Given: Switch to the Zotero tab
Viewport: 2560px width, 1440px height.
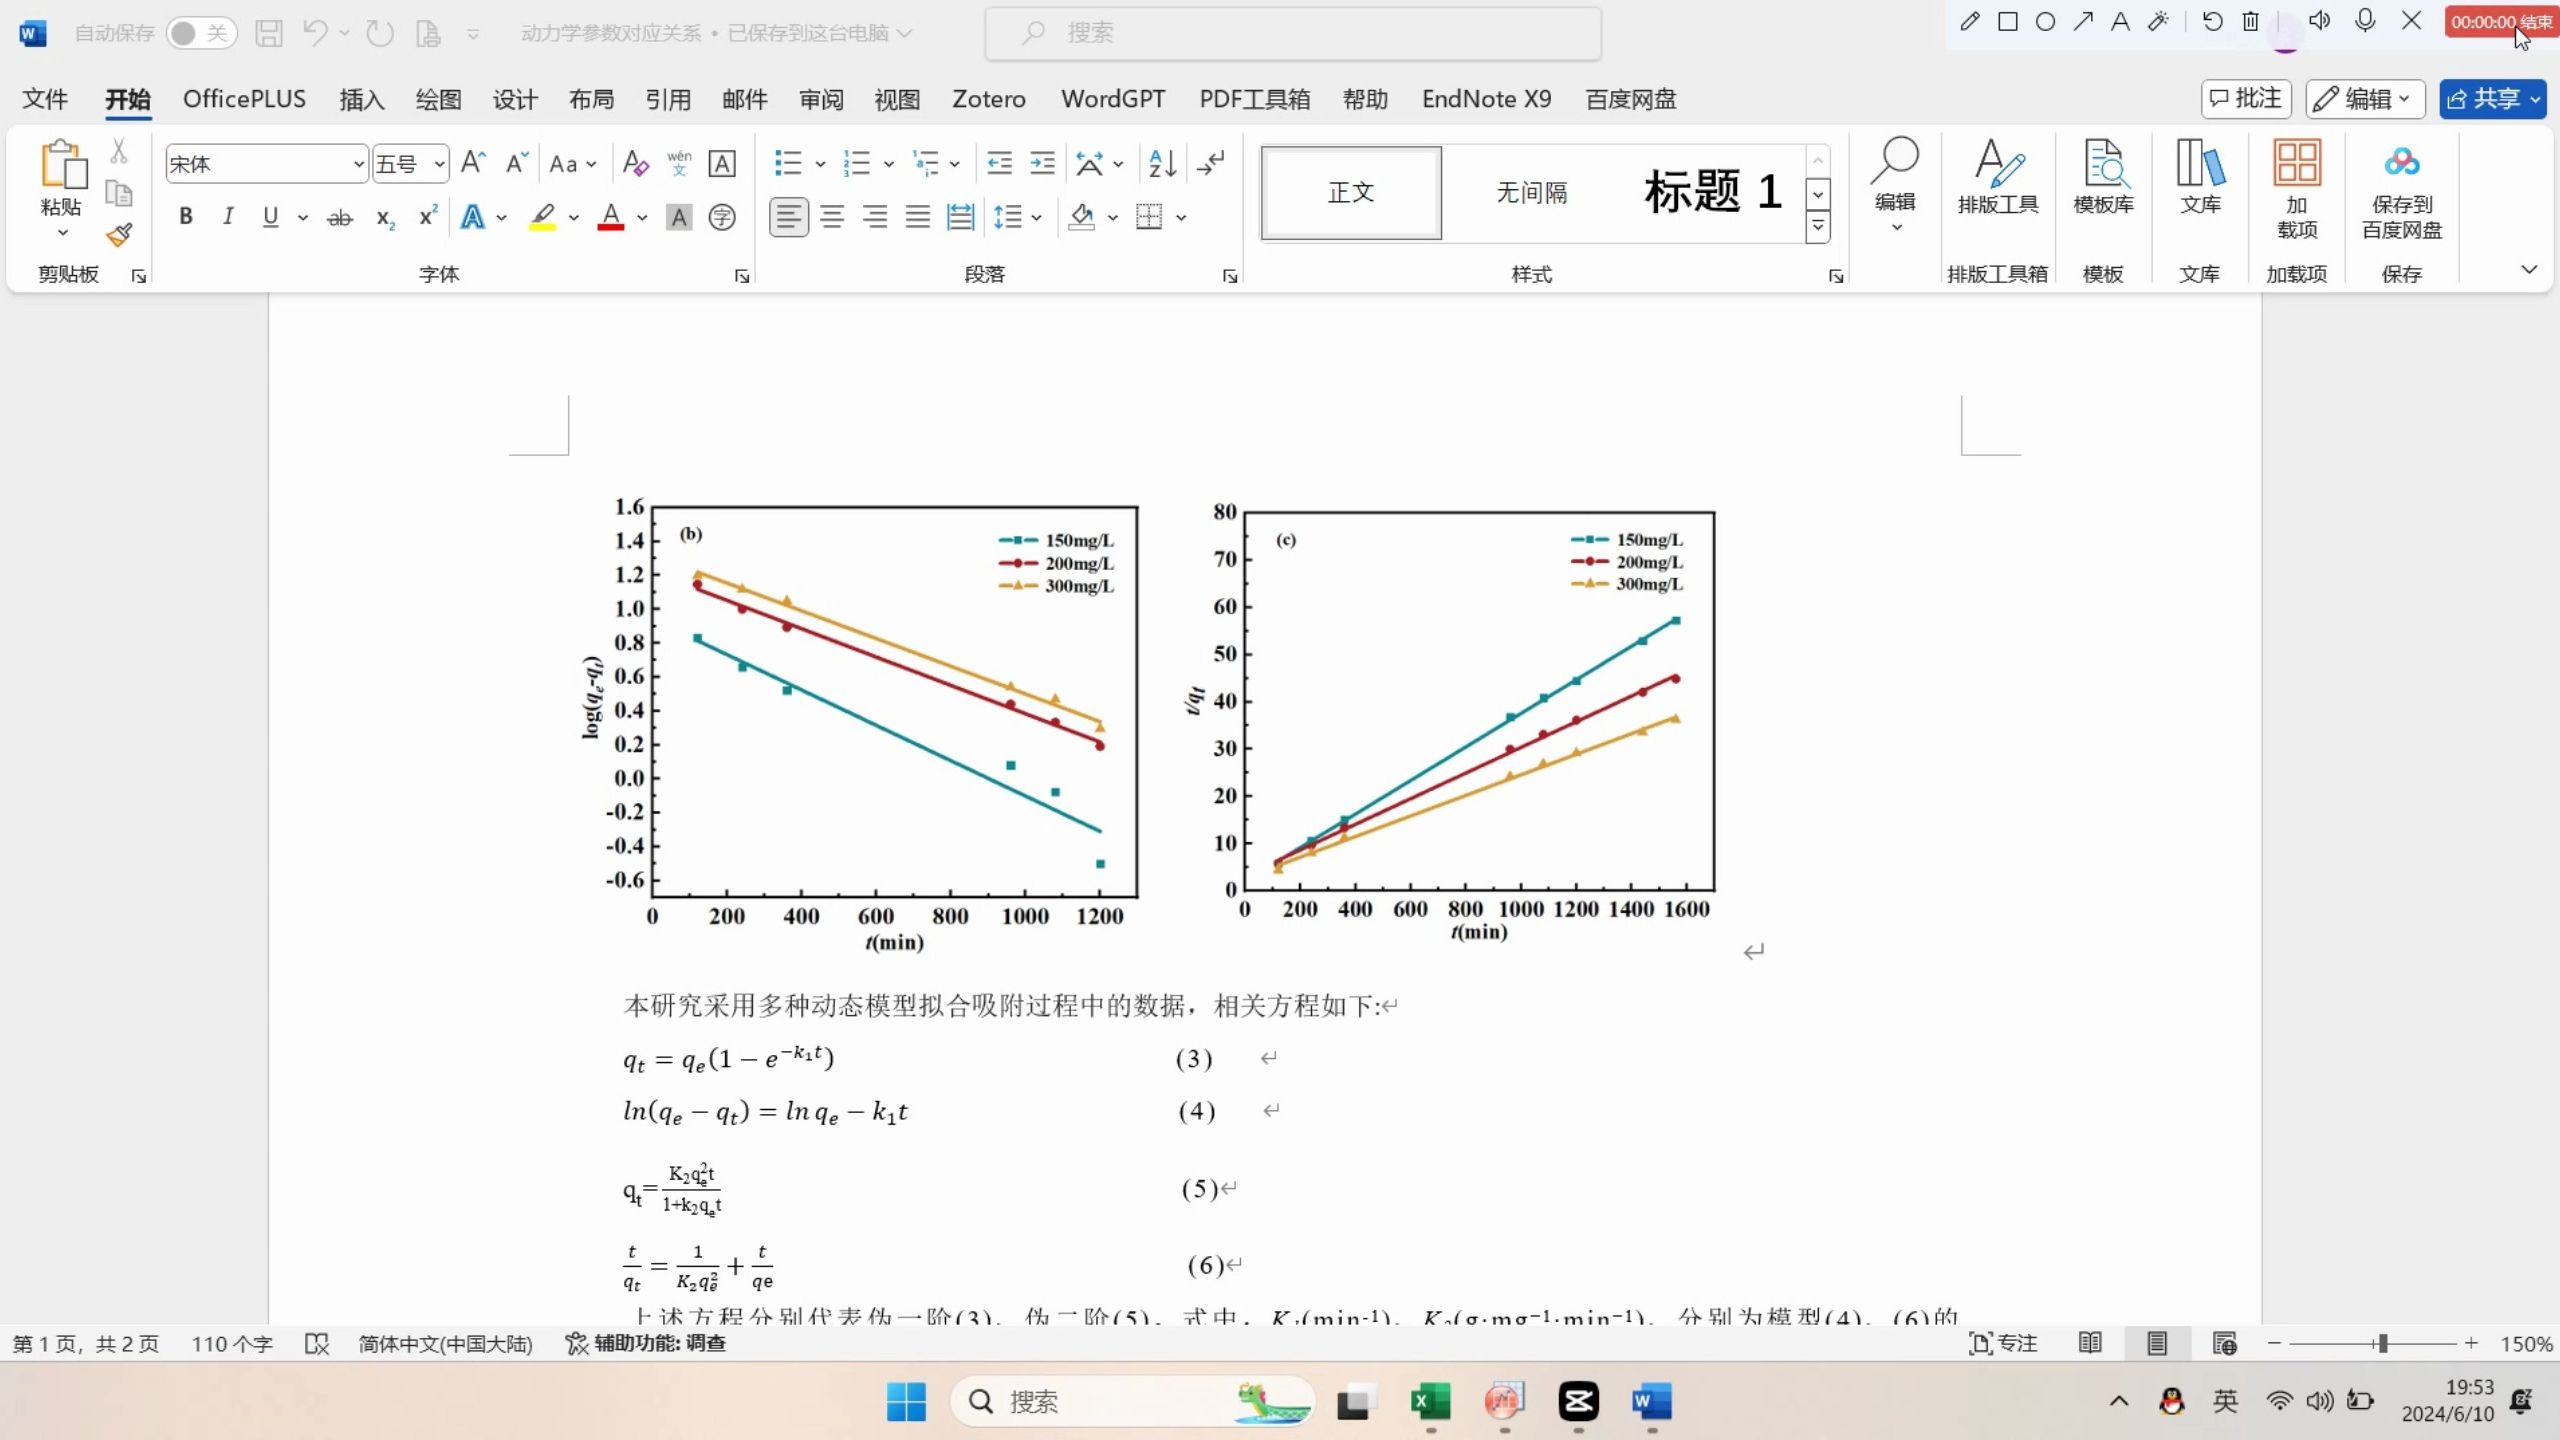Looking at the screenshot, I should (x=988, y=99).
